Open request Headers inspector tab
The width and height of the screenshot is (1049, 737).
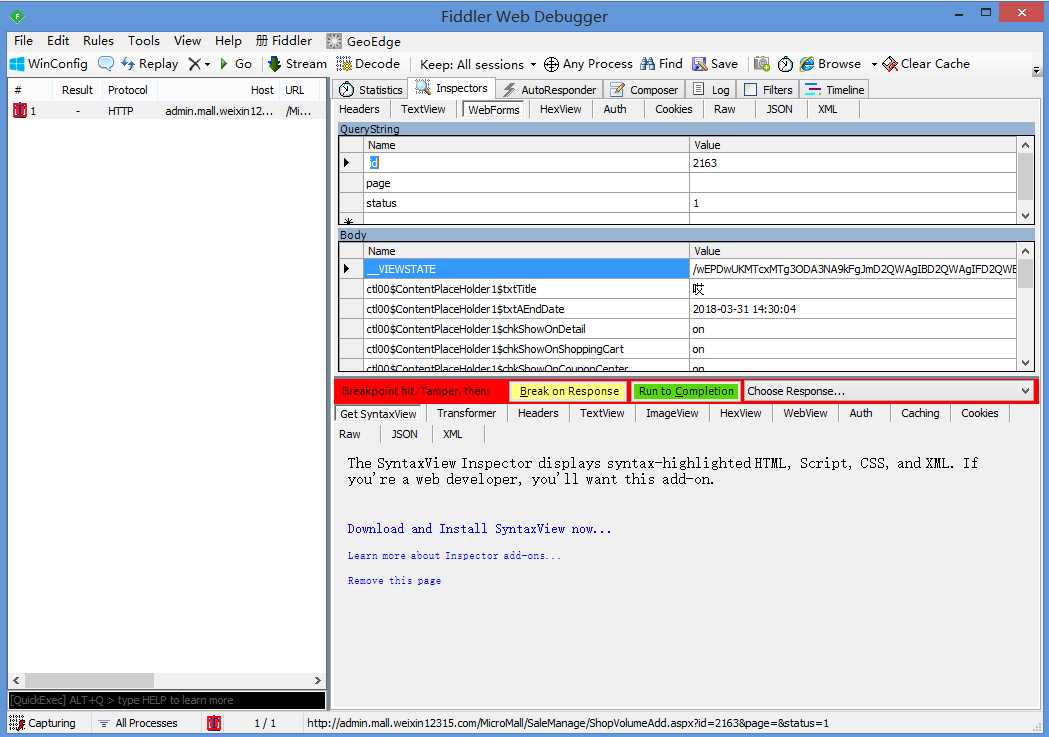(x=359, y=109)
